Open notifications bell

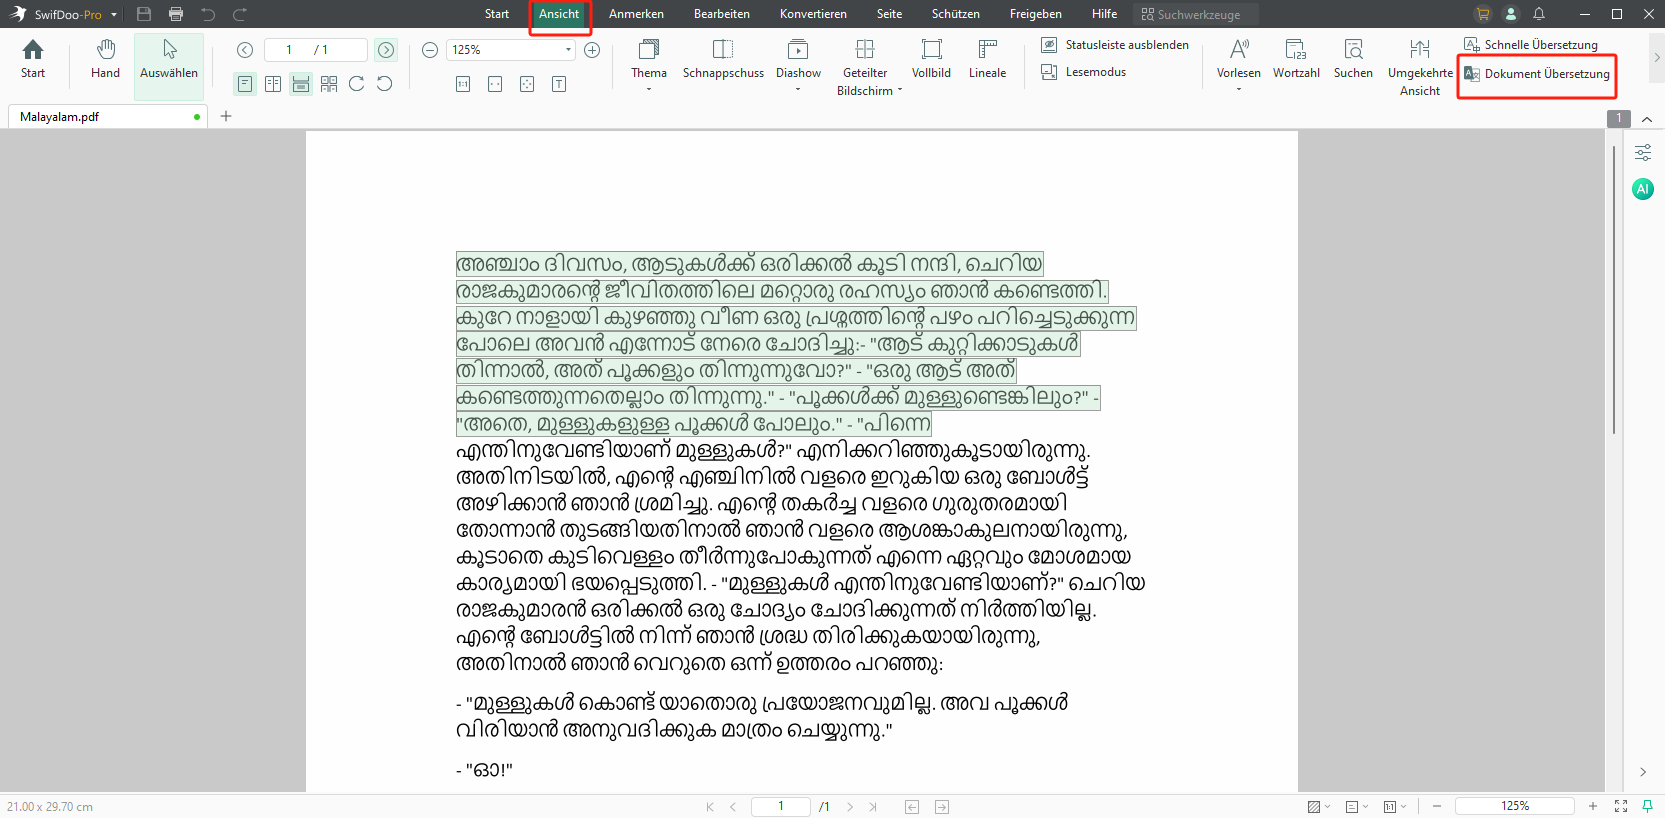(1539, 14)
